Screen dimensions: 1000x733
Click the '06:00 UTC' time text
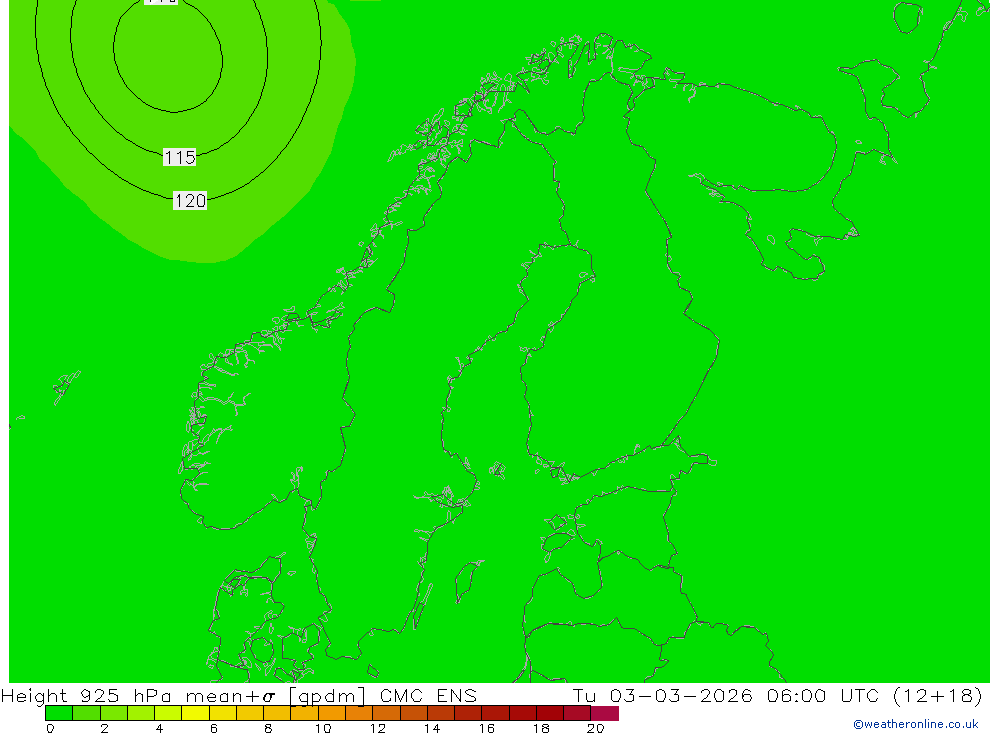[x=823, y=695]
